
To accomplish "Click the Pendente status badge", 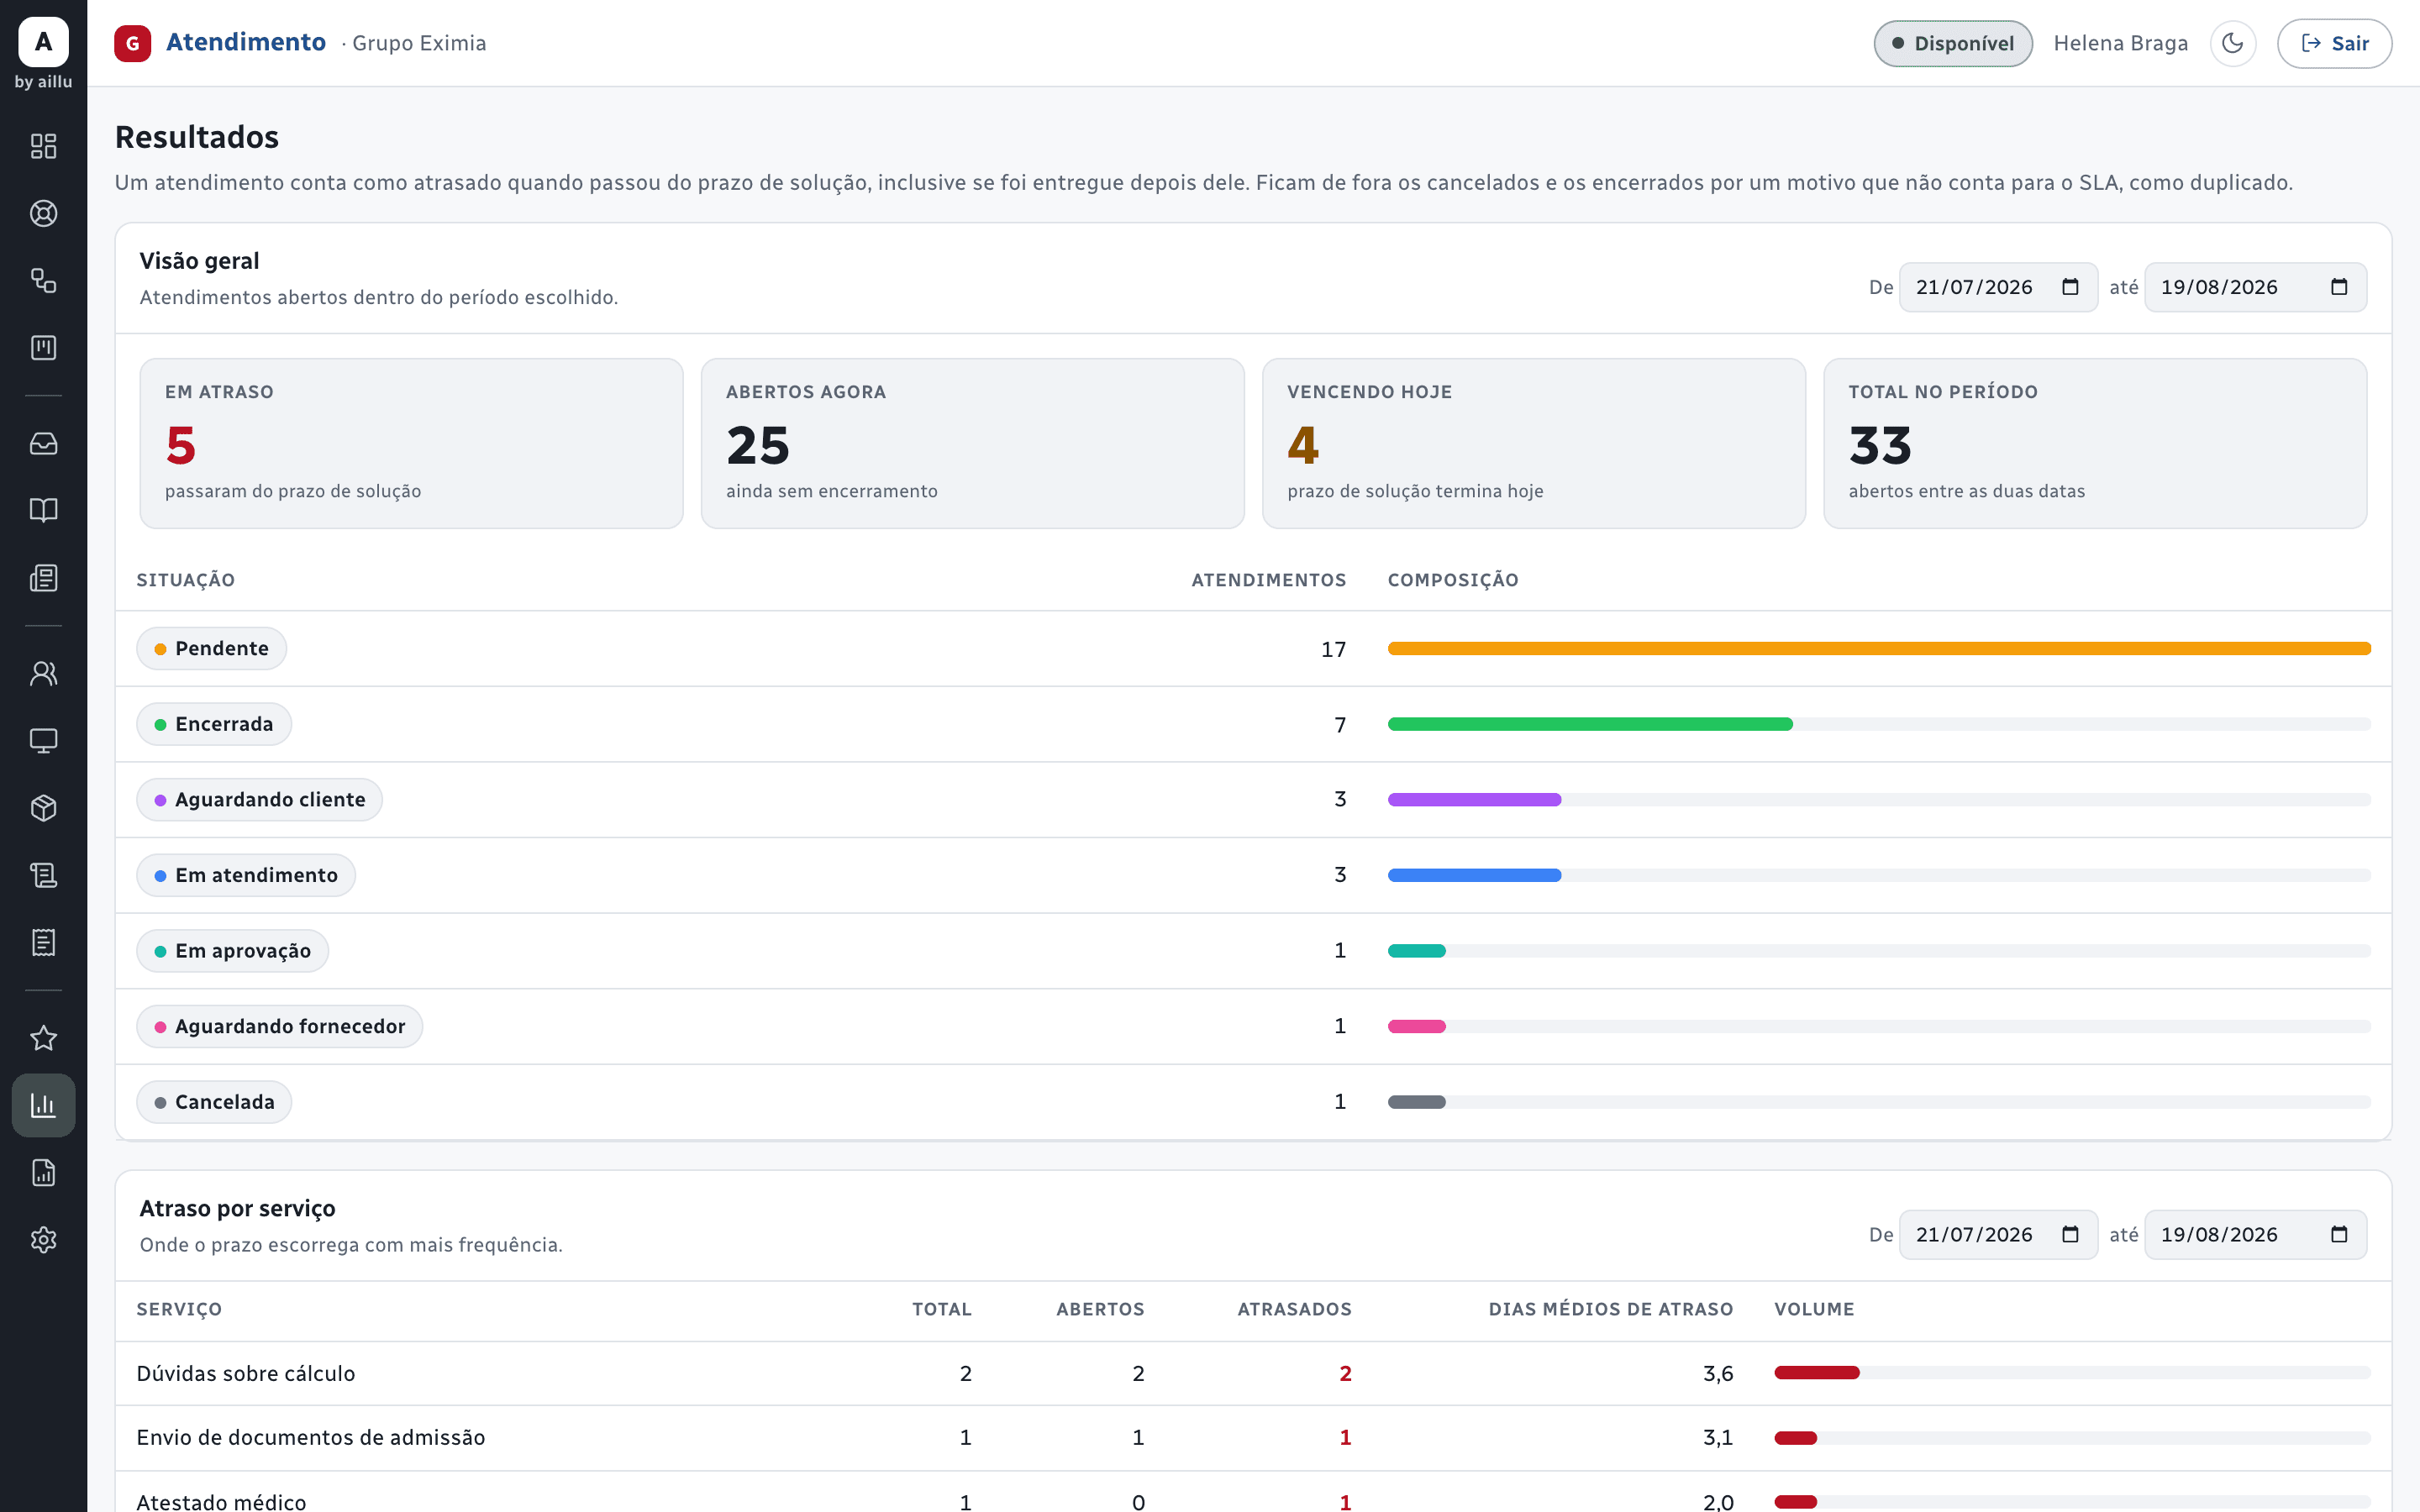I will 211,648.
